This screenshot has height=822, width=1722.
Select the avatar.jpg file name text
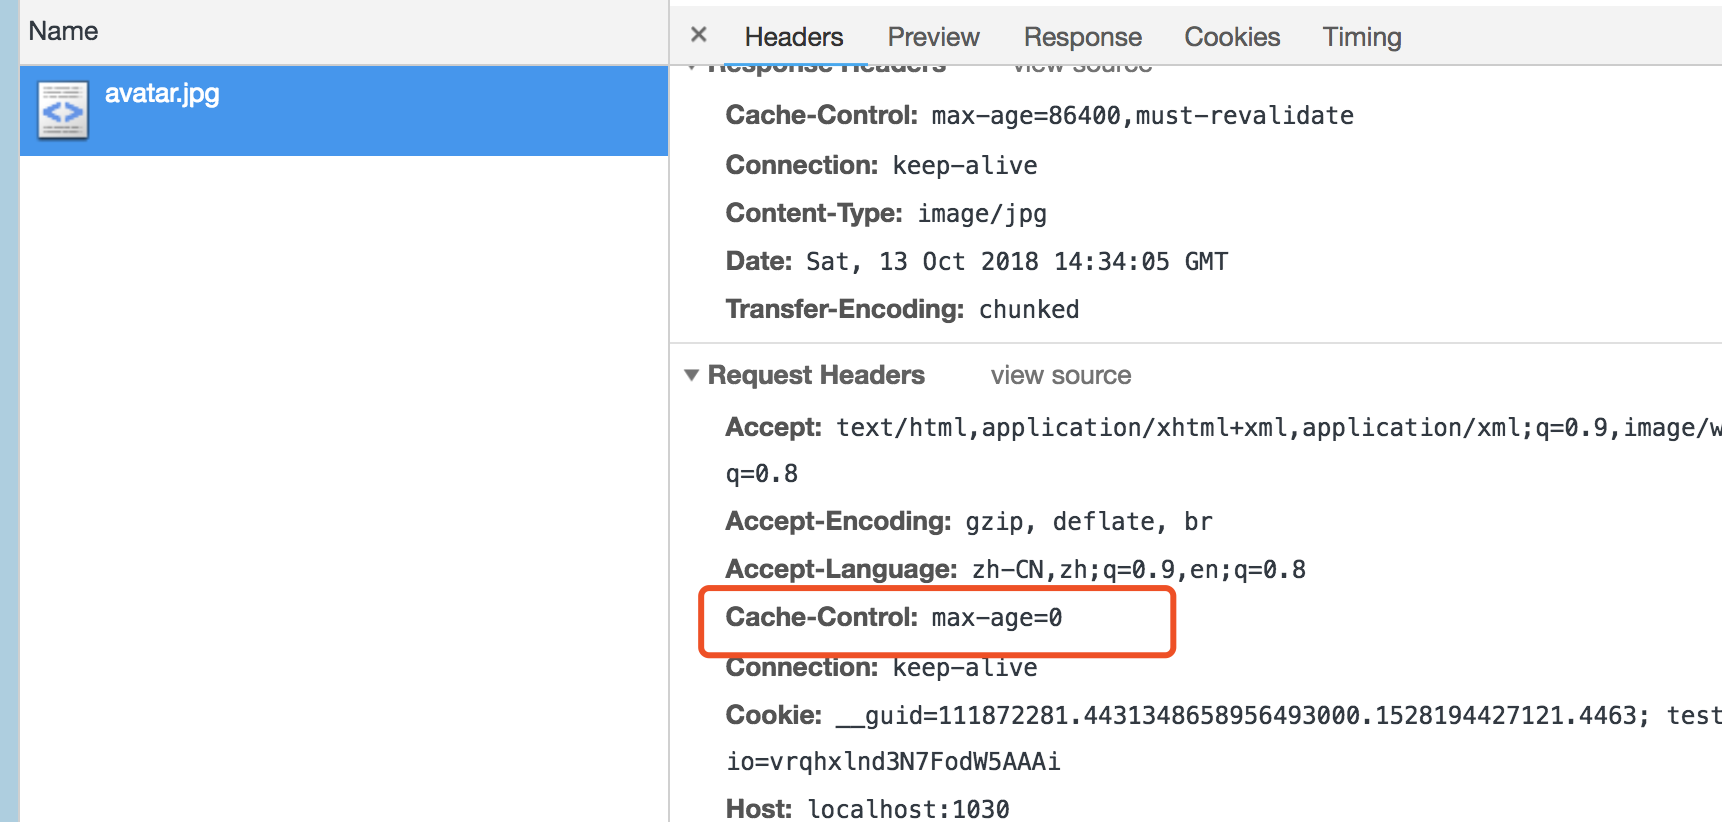162,94
